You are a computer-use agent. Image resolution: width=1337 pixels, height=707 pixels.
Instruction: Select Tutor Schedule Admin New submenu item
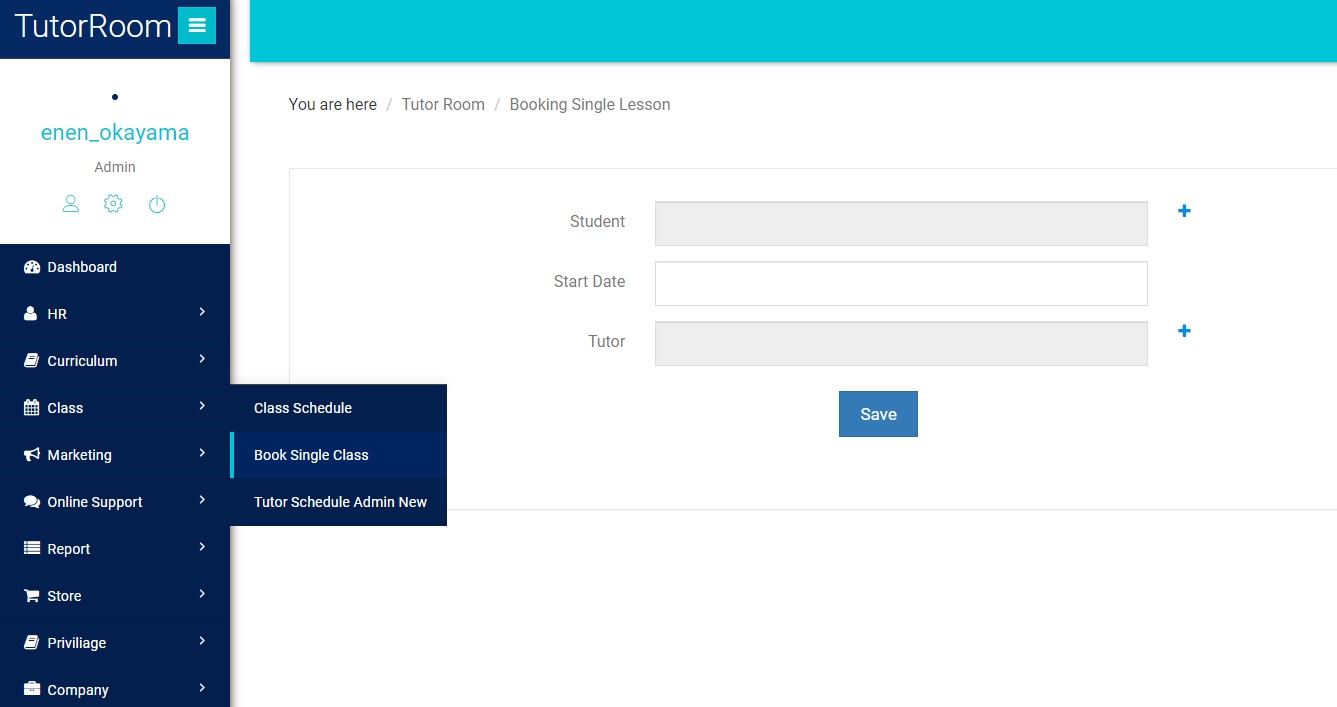[340, 502]
